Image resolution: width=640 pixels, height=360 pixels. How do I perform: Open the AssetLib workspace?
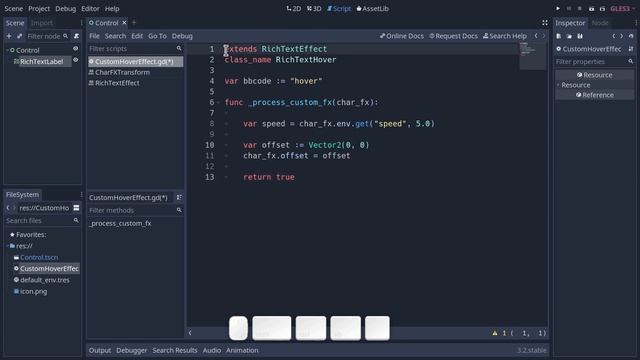(x=372, y=9)
